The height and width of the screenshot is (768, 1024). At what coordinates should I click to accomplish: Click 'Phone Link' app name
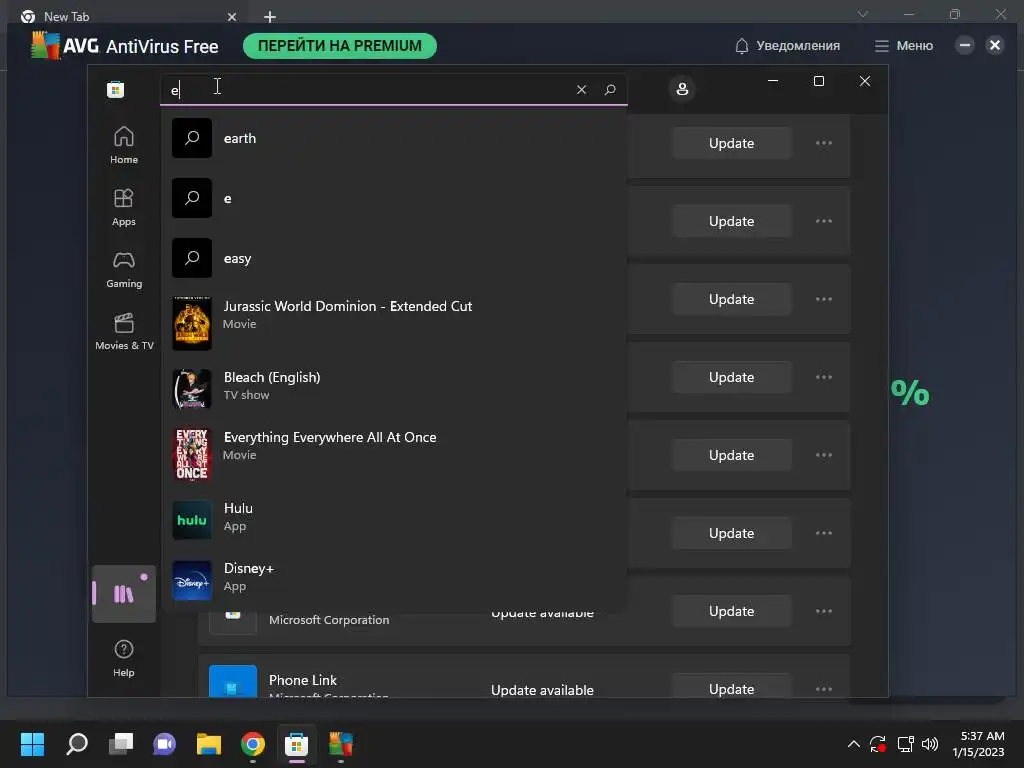pyautogui.click(x=302, y=680)
